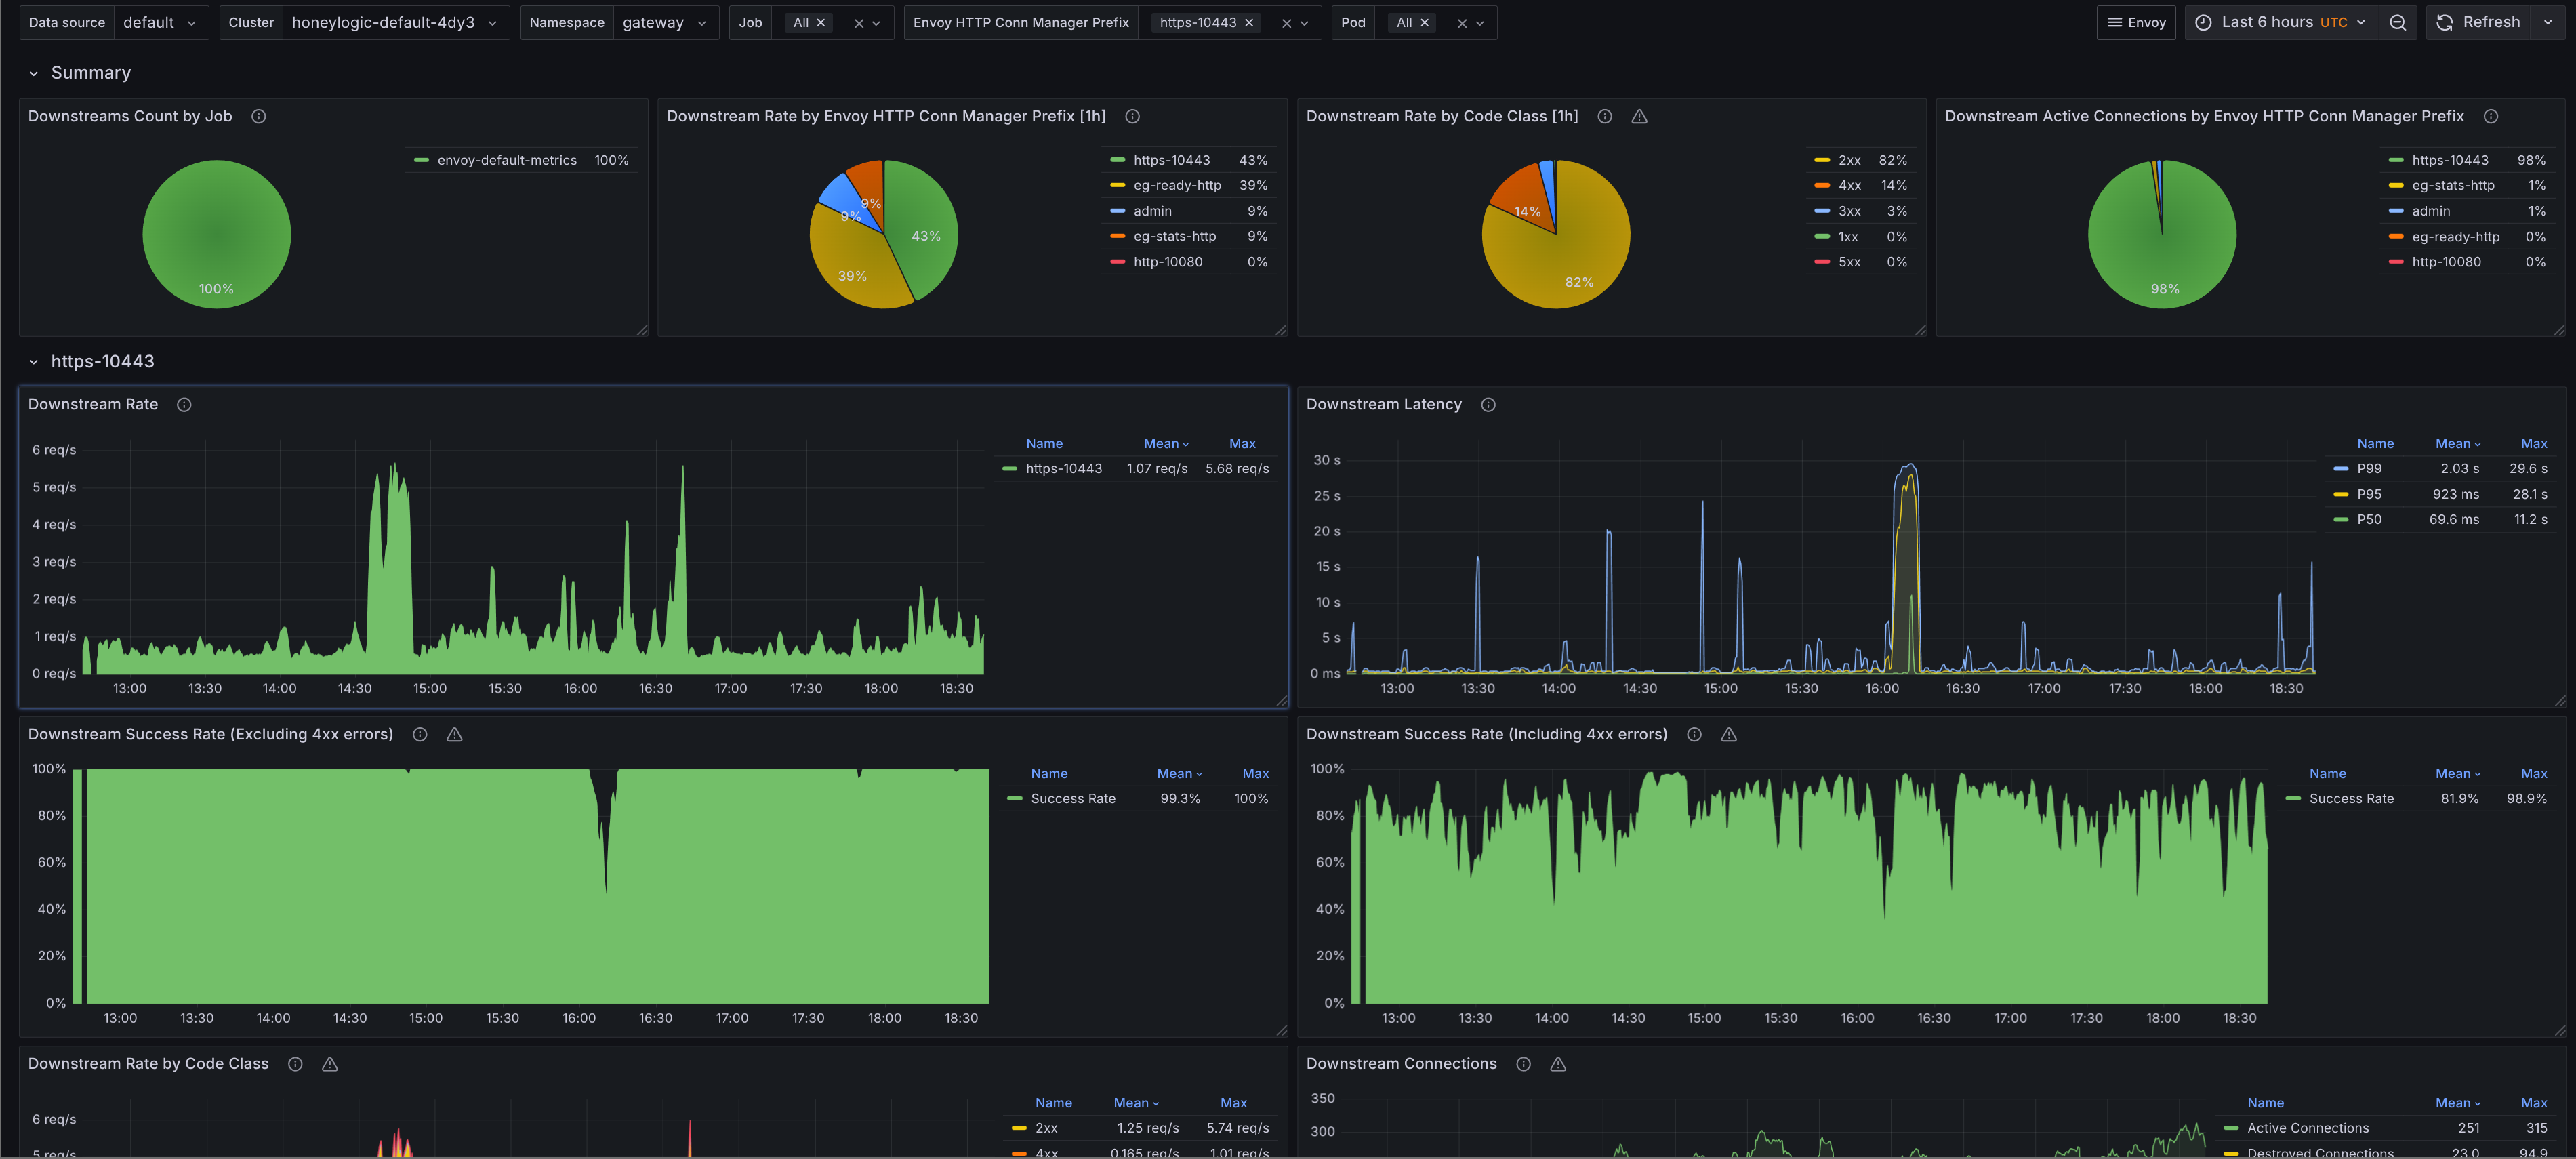This screenshot has width=2576, height=1159.
Task: Sort Downstream Rate legend by Max
Action: (x=1242, y=443)
